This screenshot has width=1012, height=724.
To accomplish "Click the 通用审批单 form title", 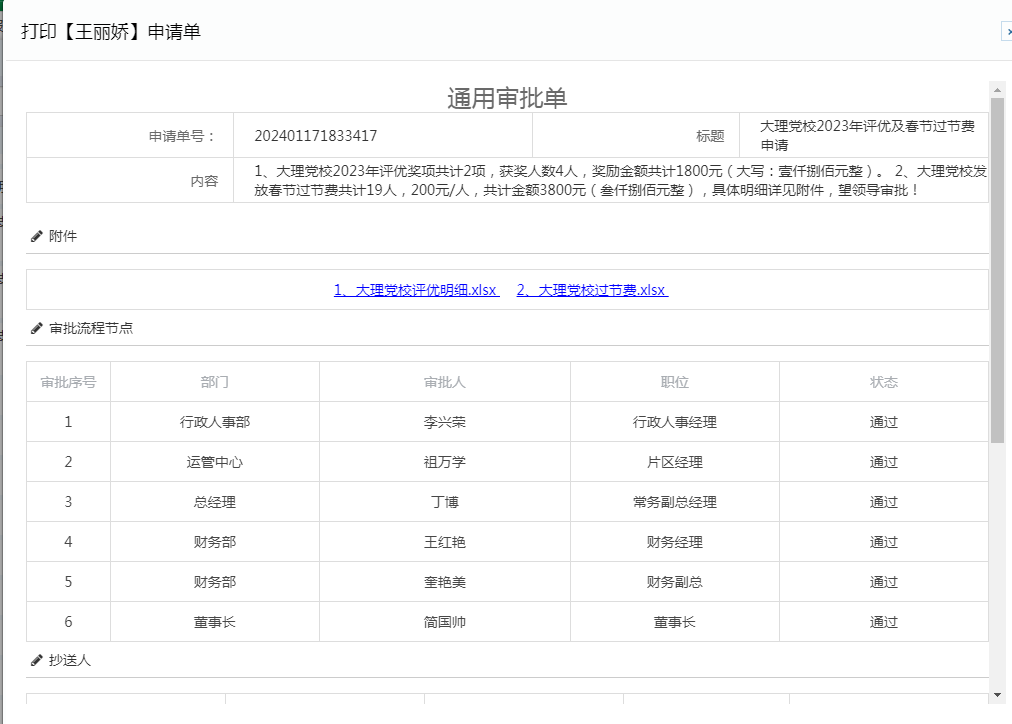I will click(507, 98).
